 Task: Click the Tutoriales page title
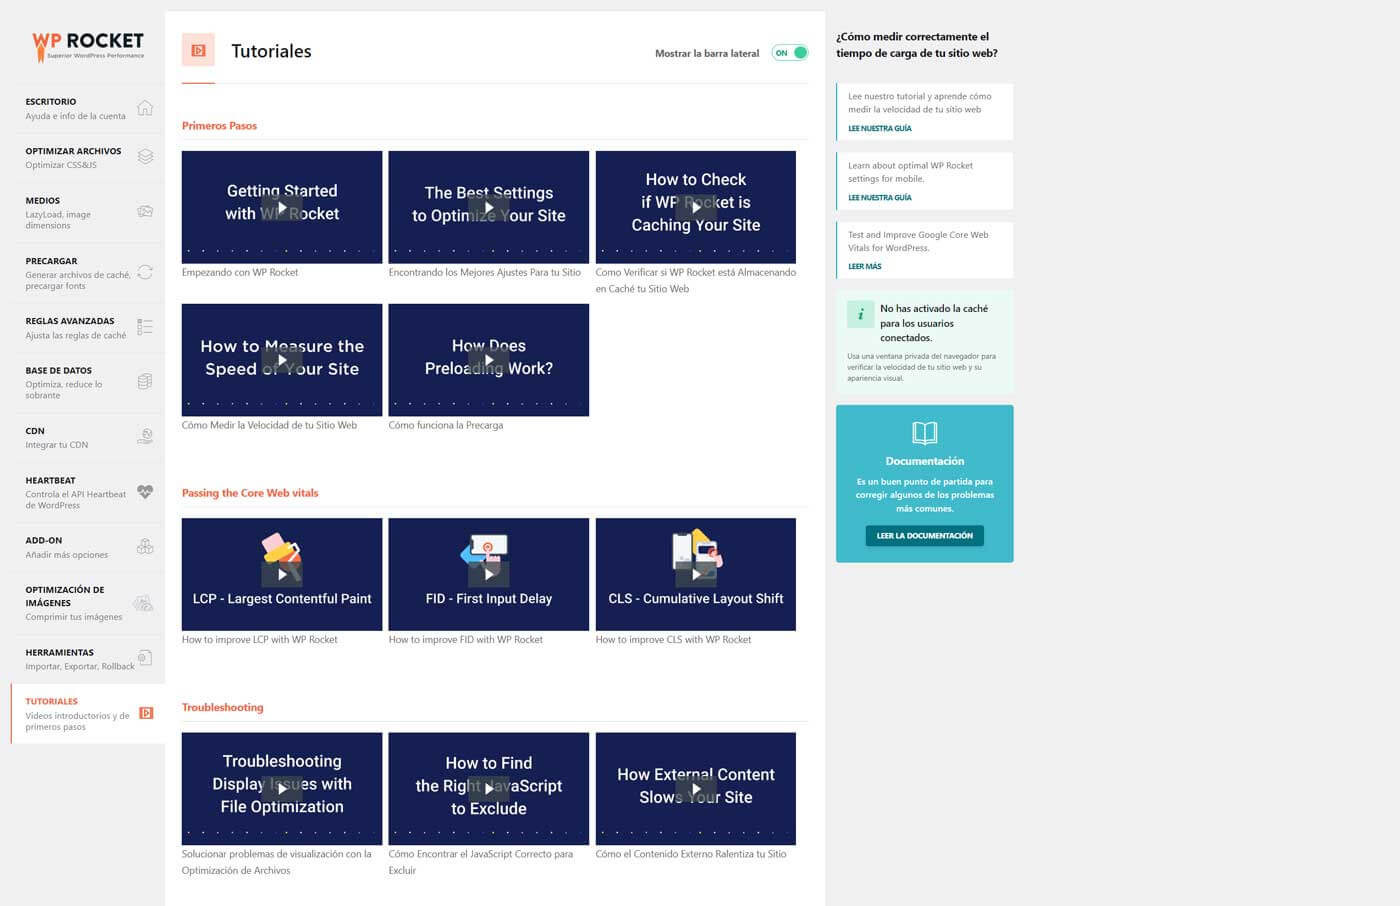pos(271,51)
